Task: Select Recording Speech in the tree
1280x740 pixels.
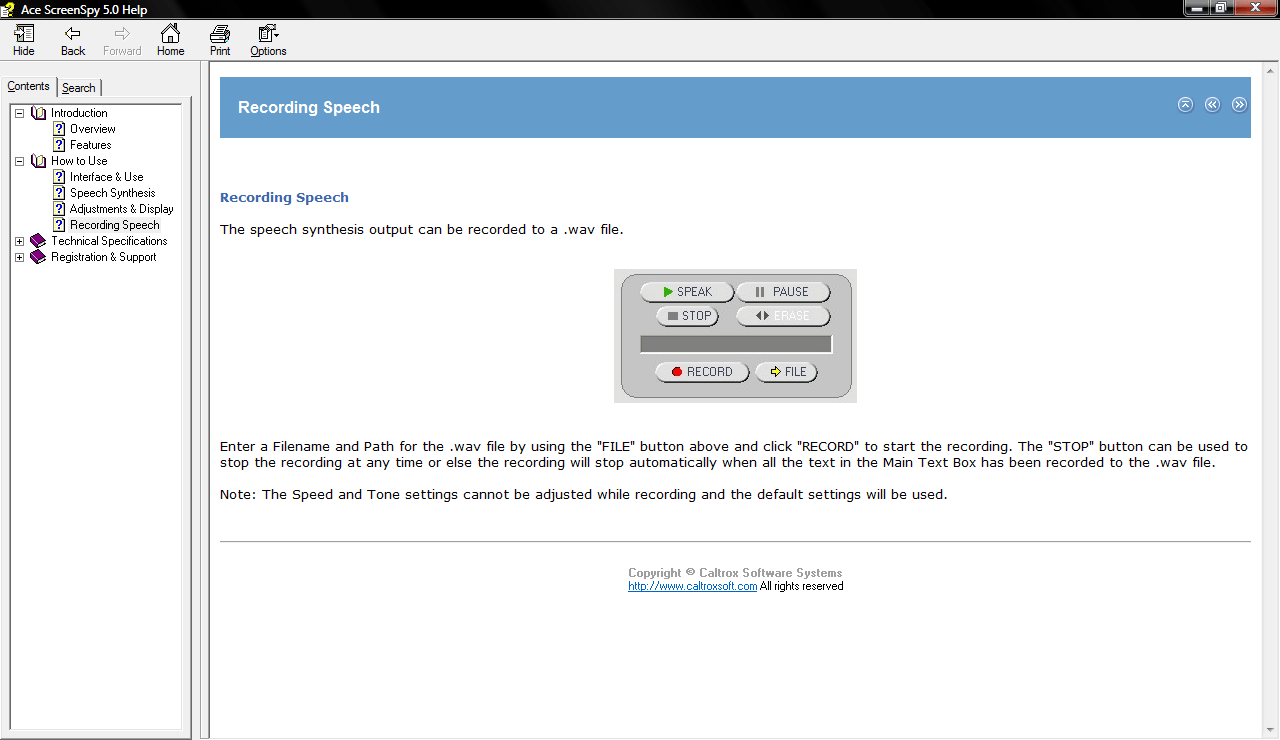Action: point(115,225)
